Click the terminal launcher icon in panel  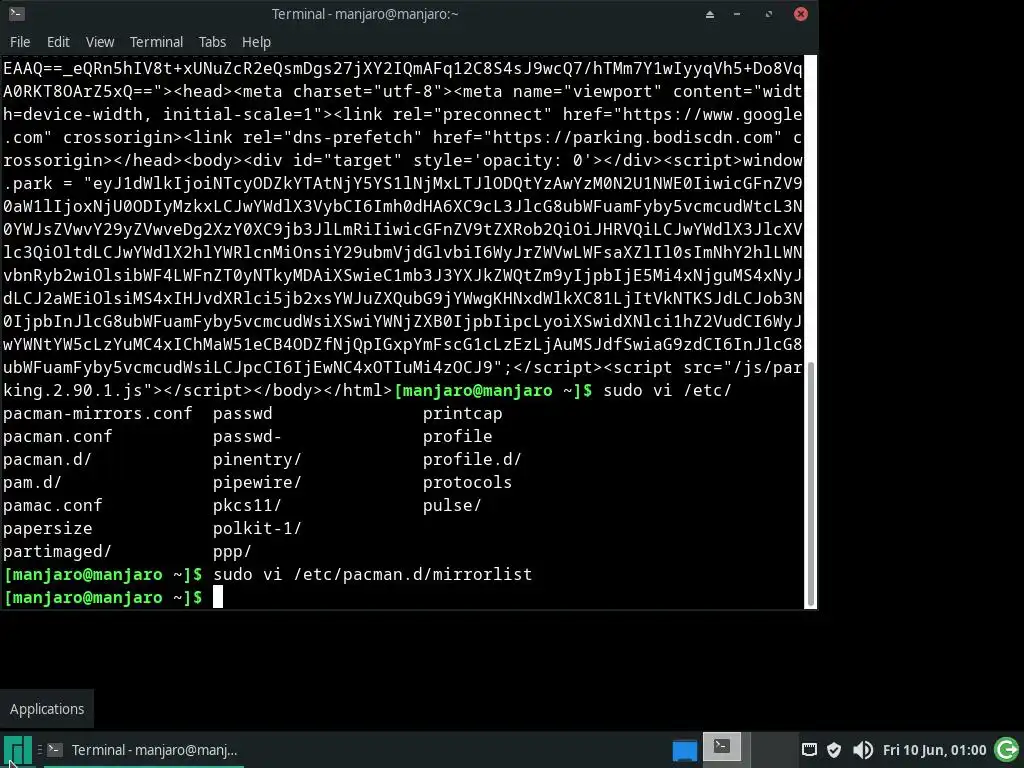(722, 746)
